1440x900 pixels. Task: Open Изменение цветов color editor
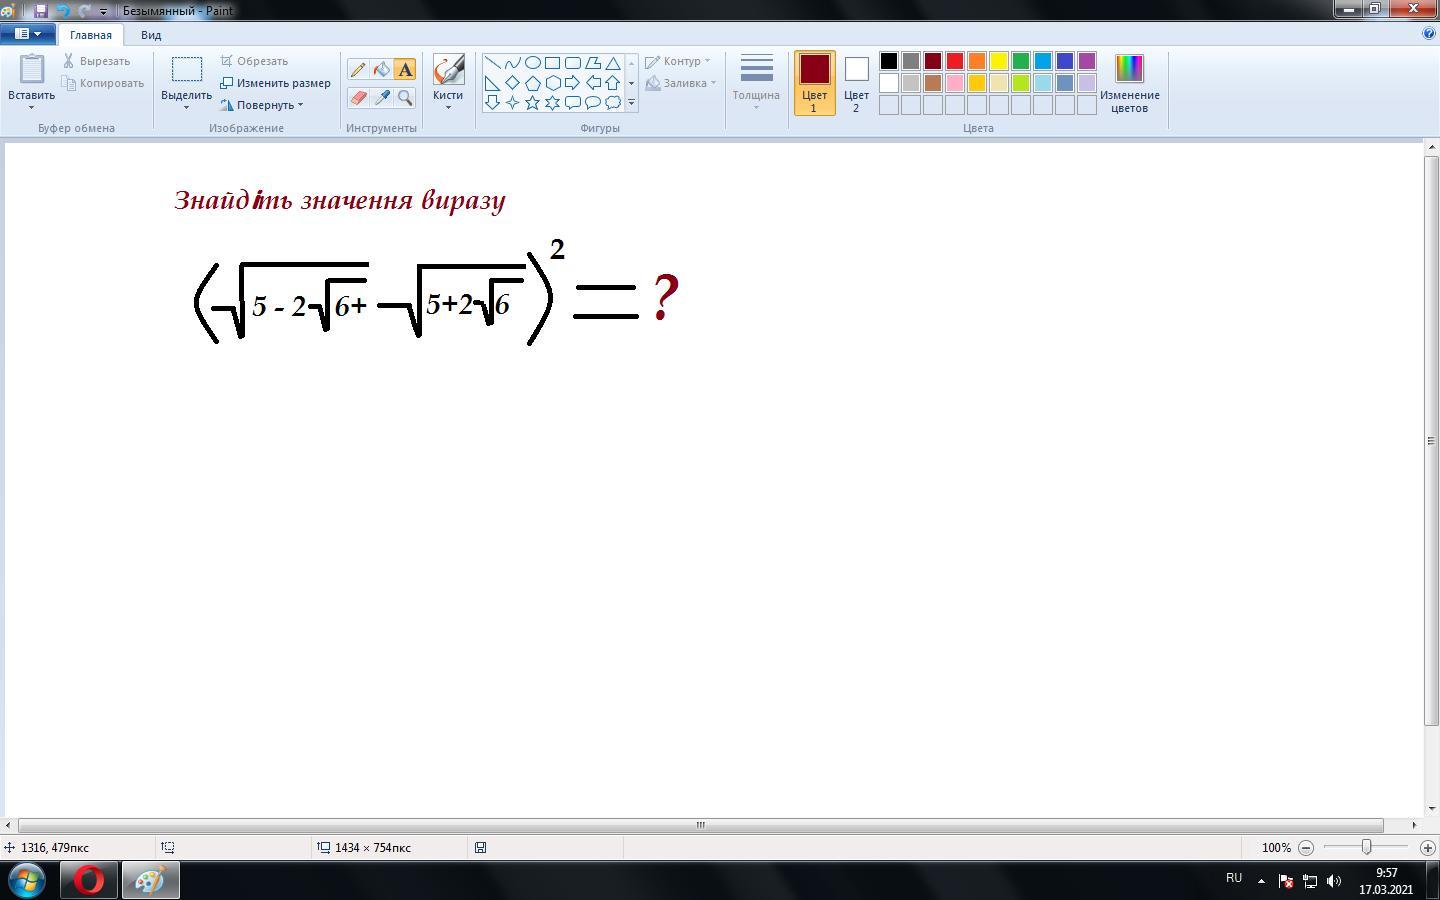[1129, 83]
